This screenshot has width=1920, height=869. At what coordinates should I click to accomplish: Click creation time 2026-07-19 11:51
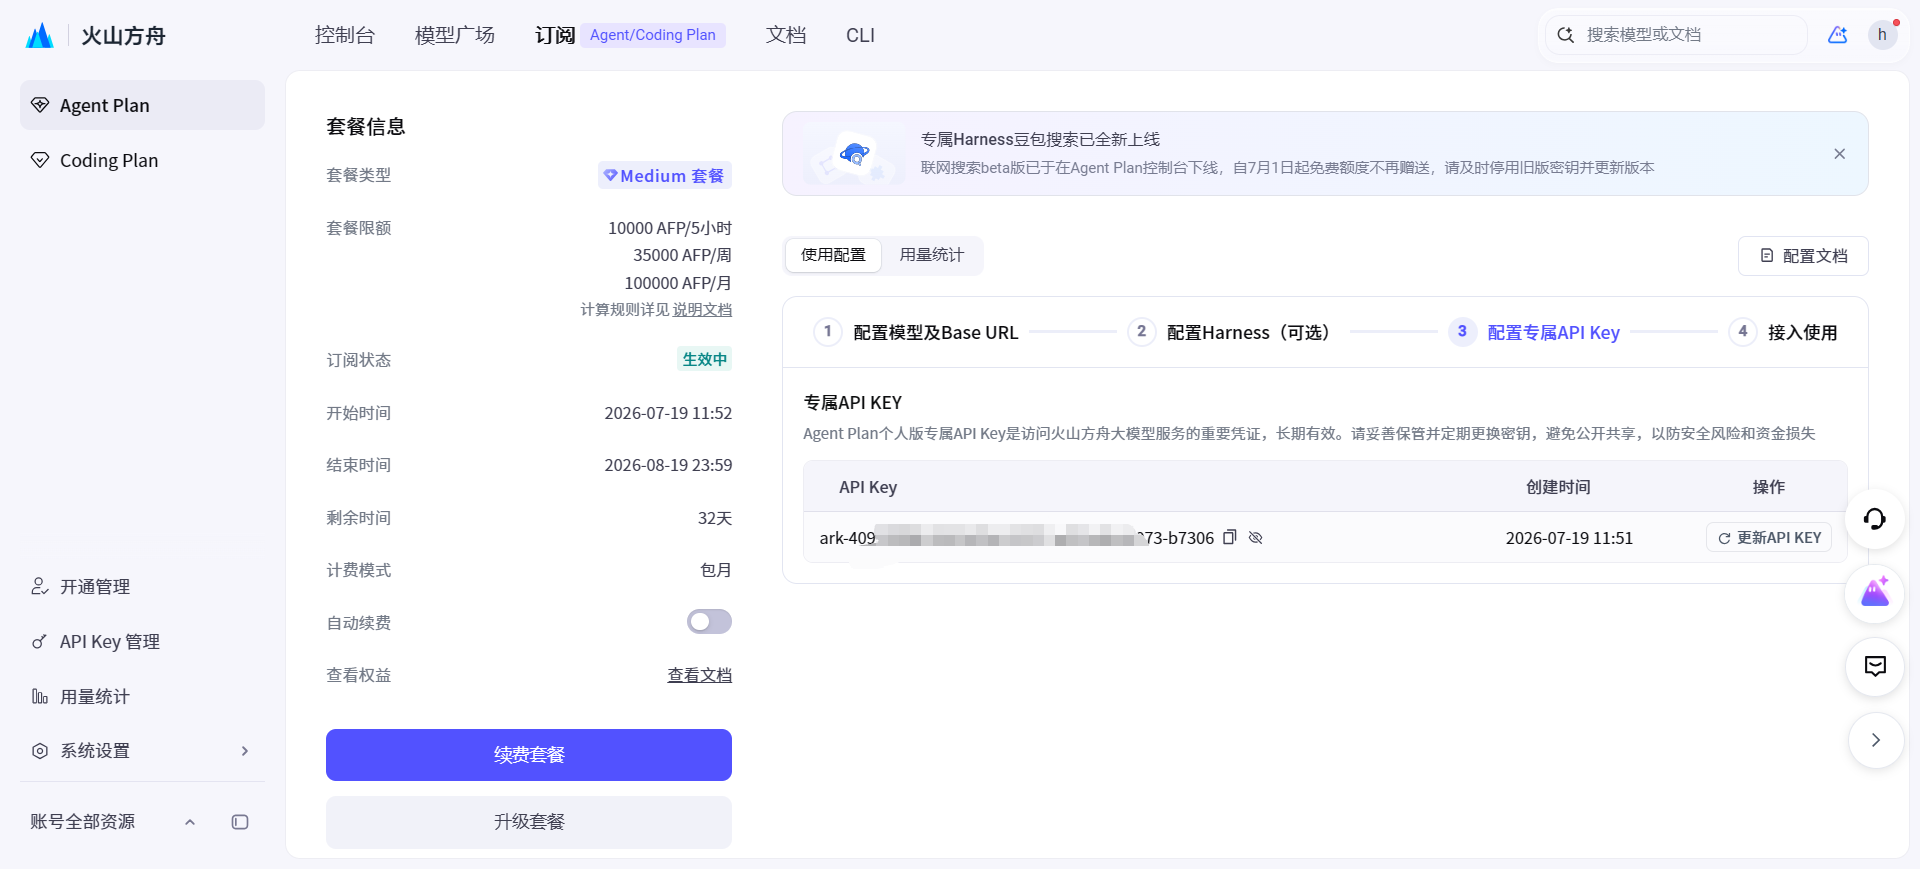tap(1569, 538)
